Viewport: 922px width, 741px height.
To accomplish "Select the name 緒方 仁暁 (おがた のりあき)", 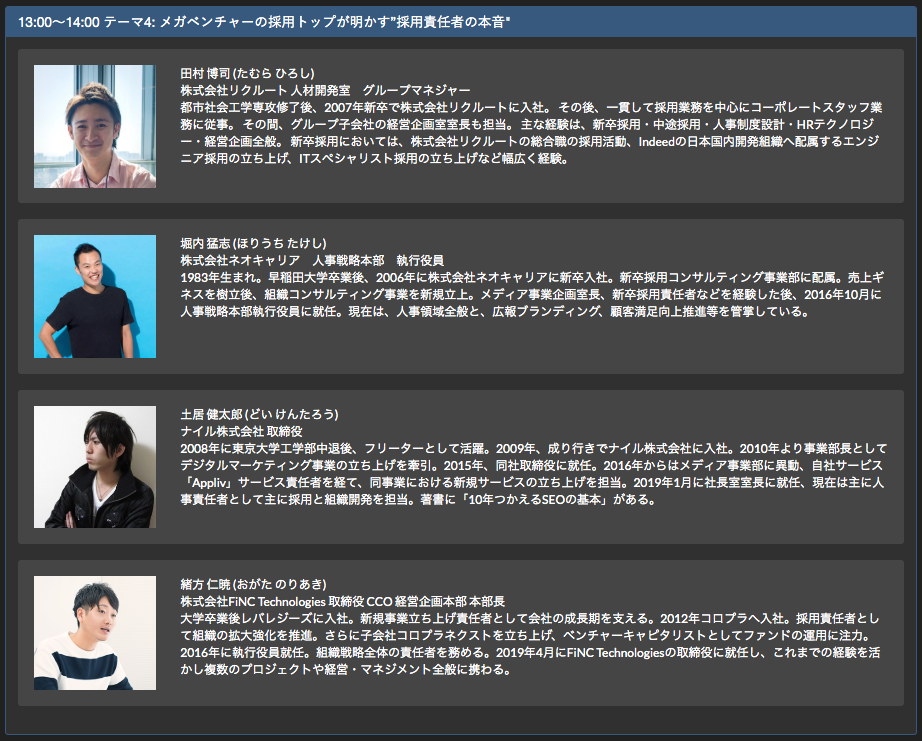I will tap(254, 584).
